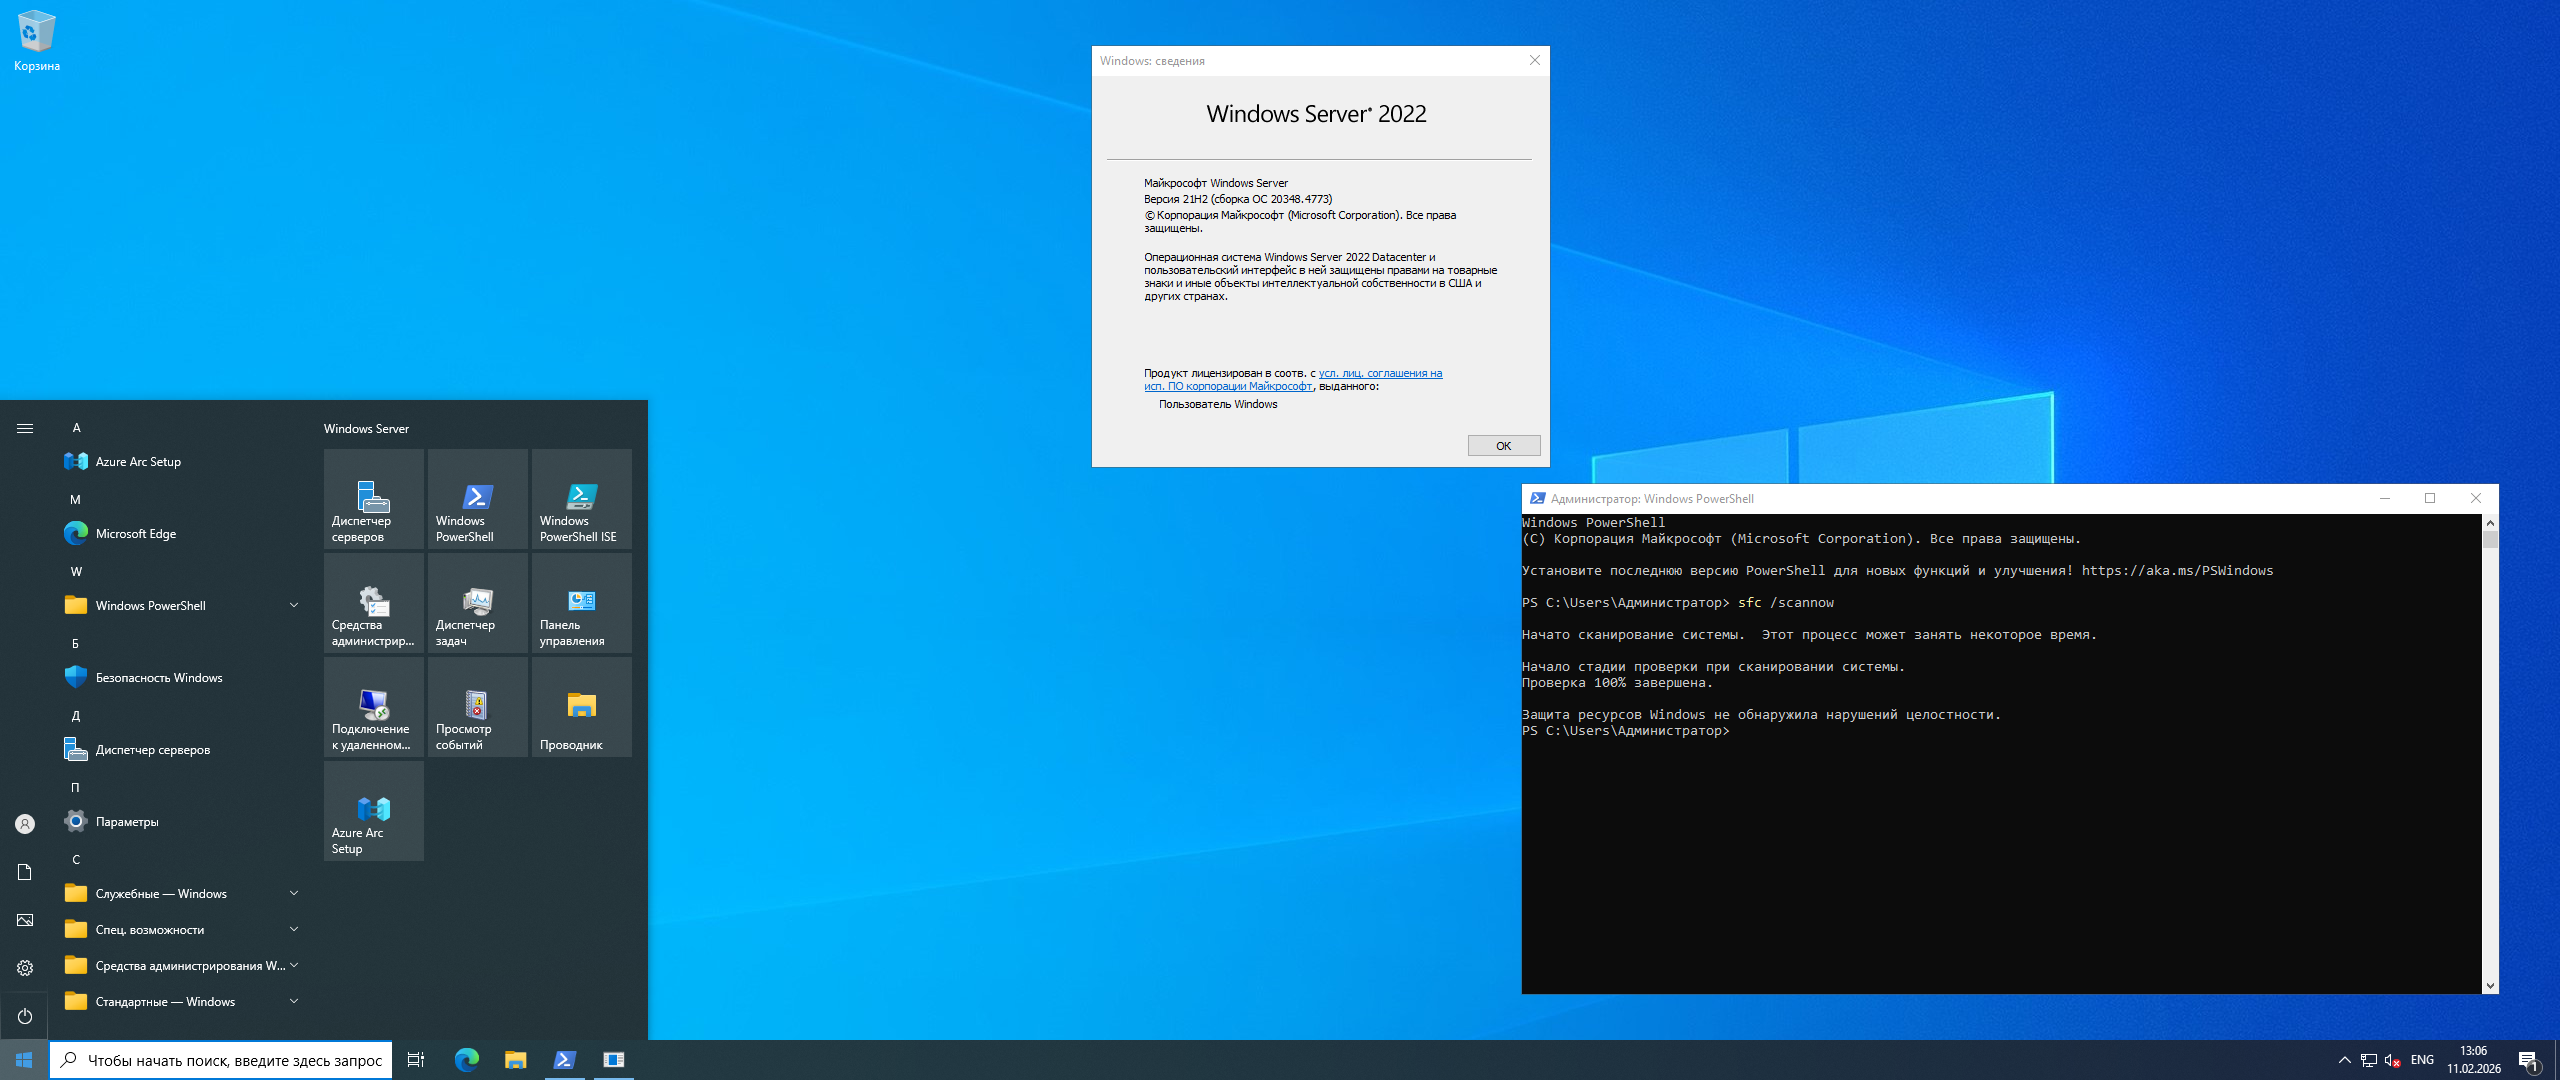
Task: Show hidden system tray icons
Action: pos(2344,1060)
